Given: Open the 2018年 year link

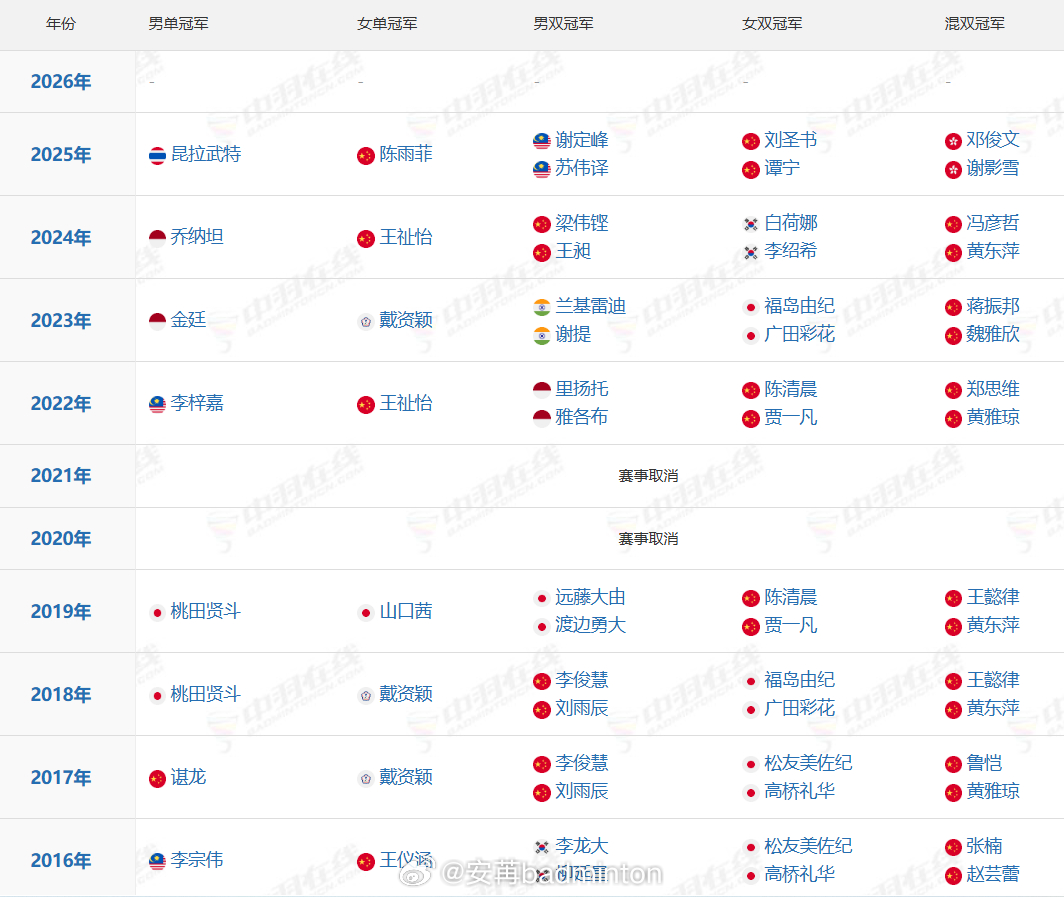Looking at the screenshot, I should point(61,695).
